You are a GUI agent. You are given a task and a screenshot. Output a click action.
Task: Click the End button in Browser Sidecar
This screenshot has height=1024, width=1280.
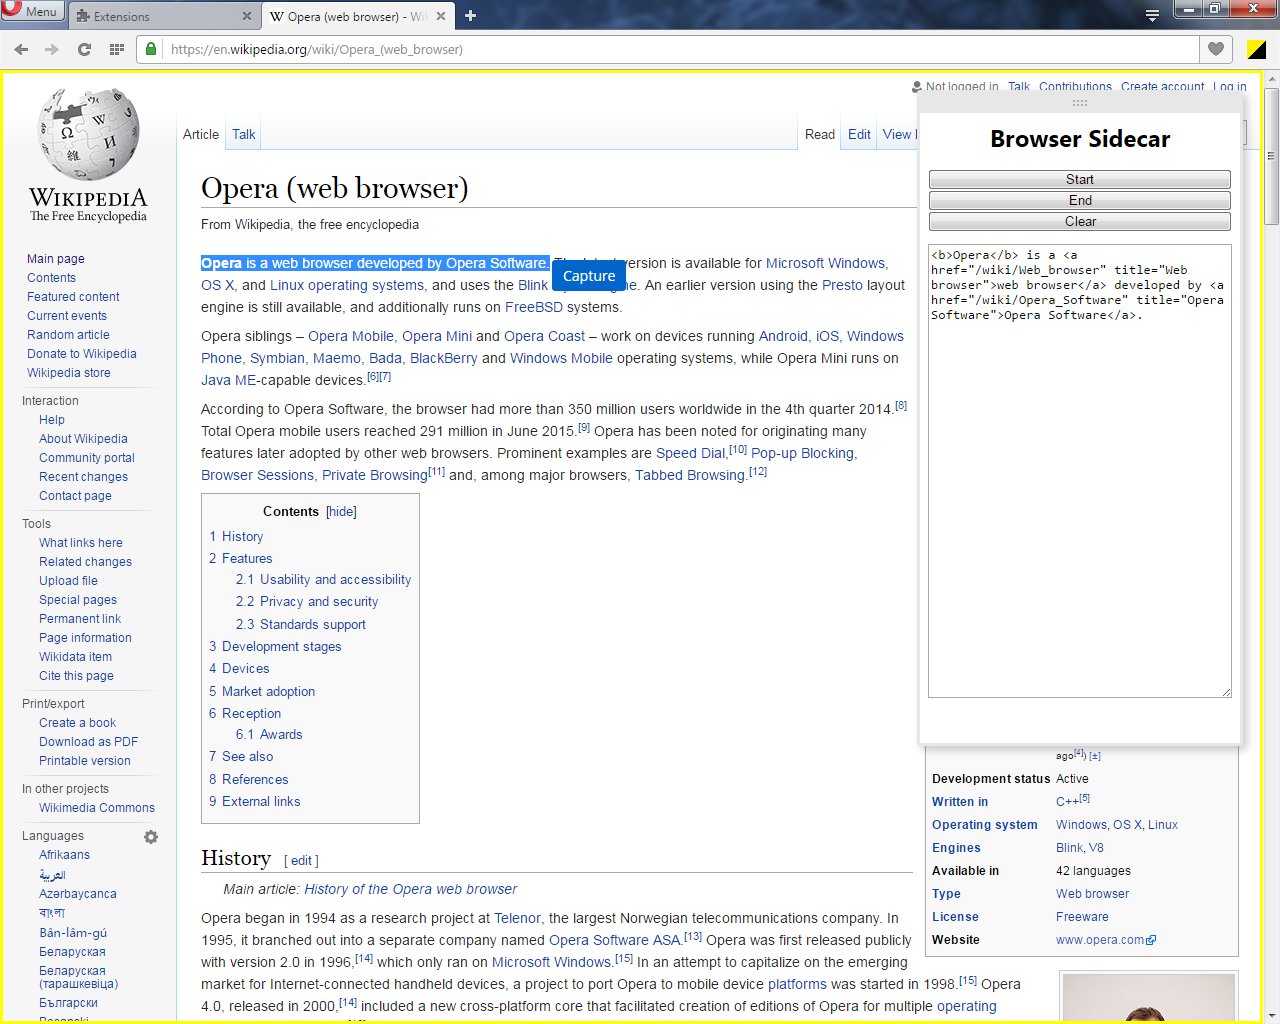pyautogui.click(x=1080, y=200)
